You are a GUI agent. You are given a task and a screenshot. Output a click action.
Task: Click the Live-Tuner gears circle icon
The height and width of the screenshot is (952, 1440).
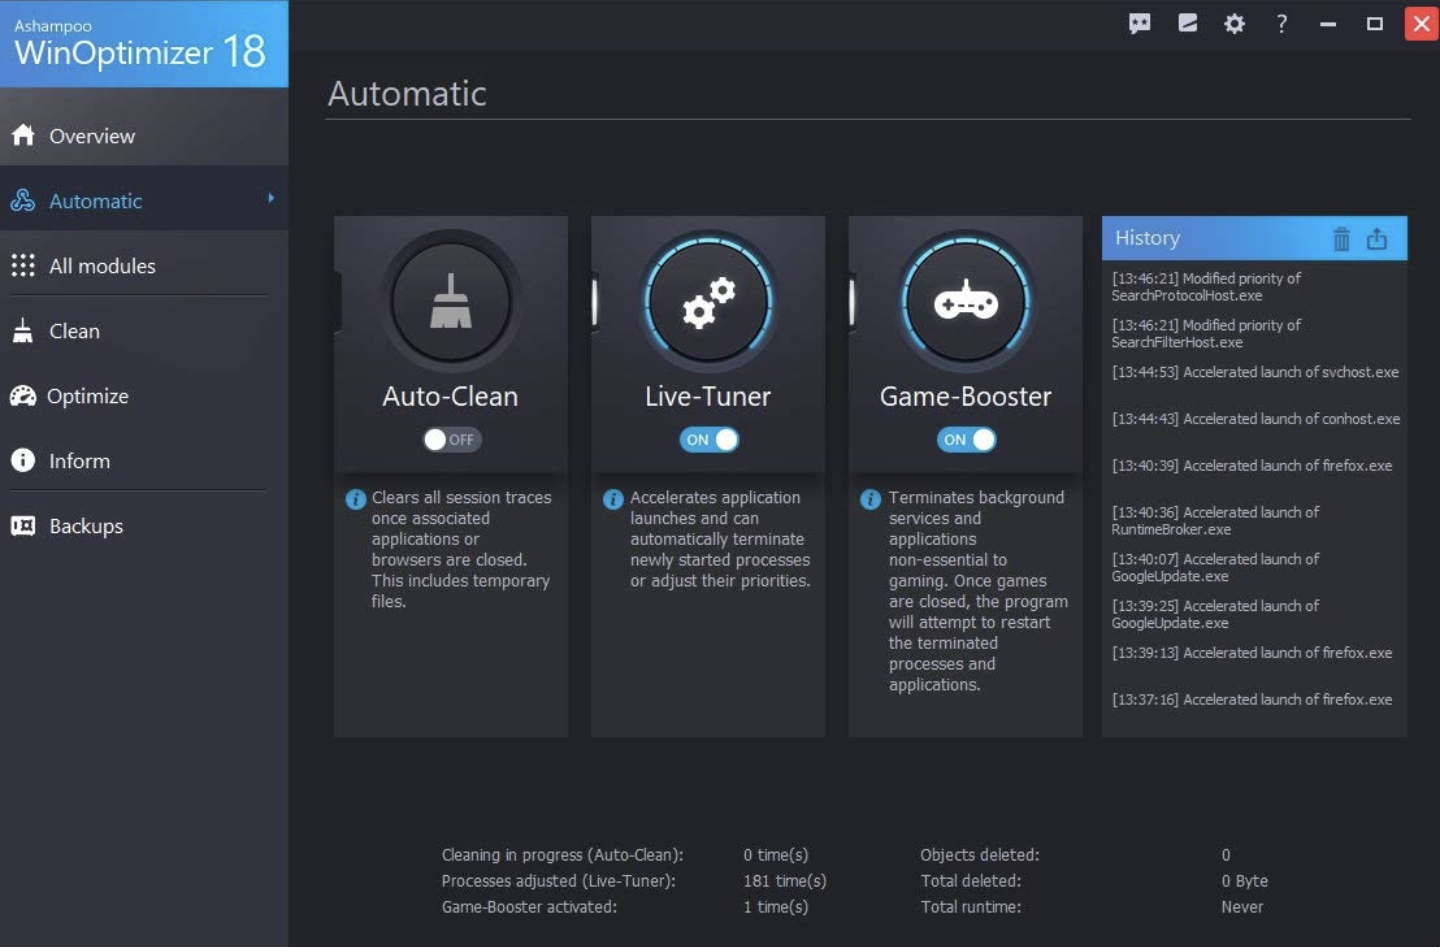708,301
